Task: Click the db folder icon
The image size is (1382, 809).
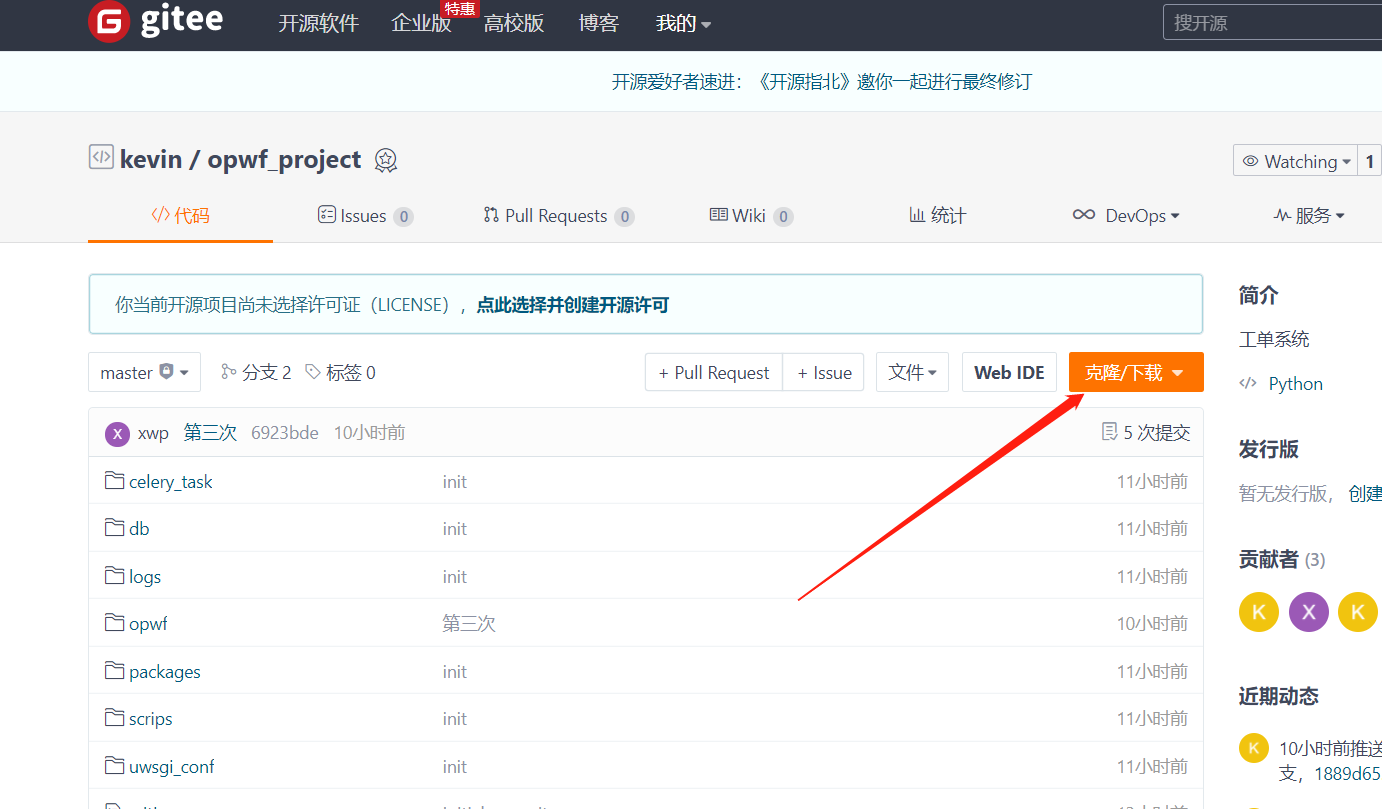Action: [x=114, y=528]
